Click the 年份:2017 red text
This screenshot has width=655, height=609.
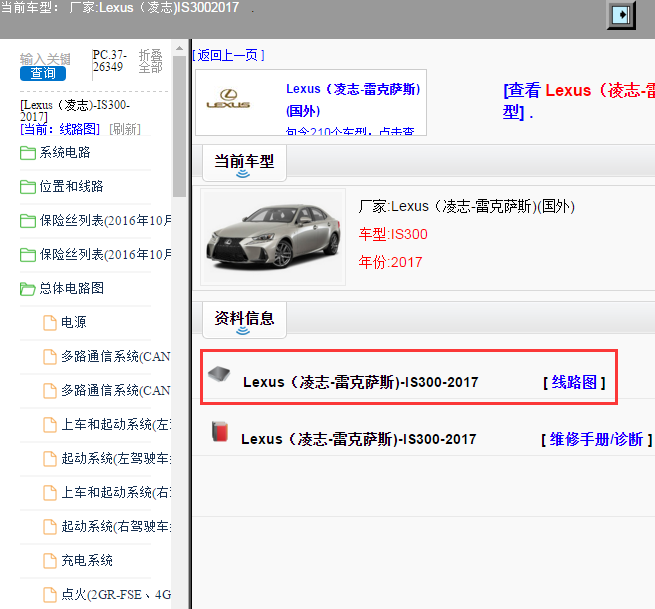390,262
